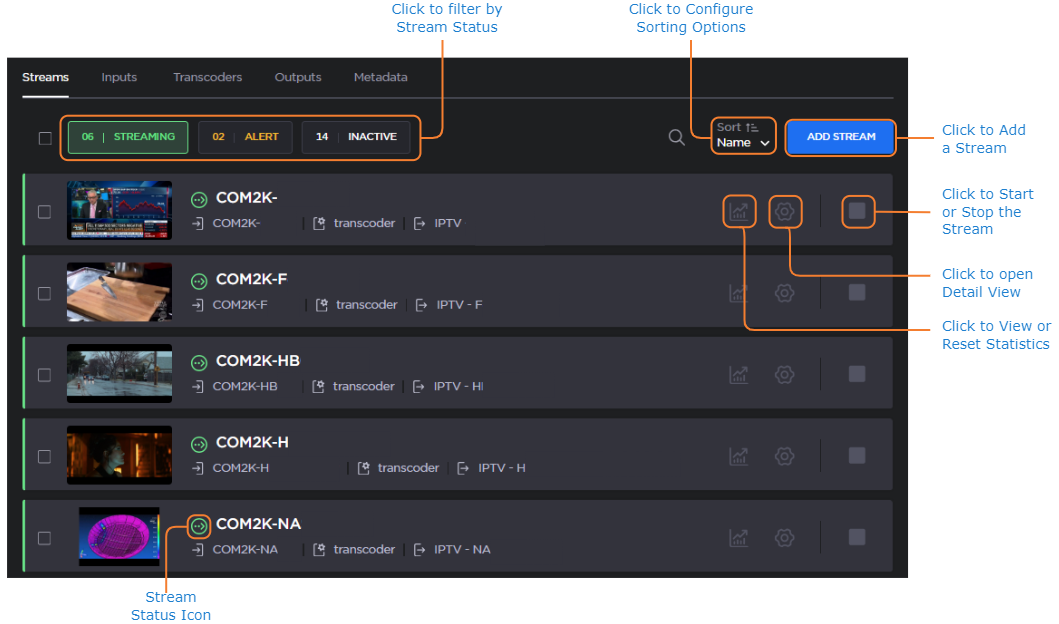
Task: Open detail view gear for COM2K- stream
Action: [x=785, y=212]
